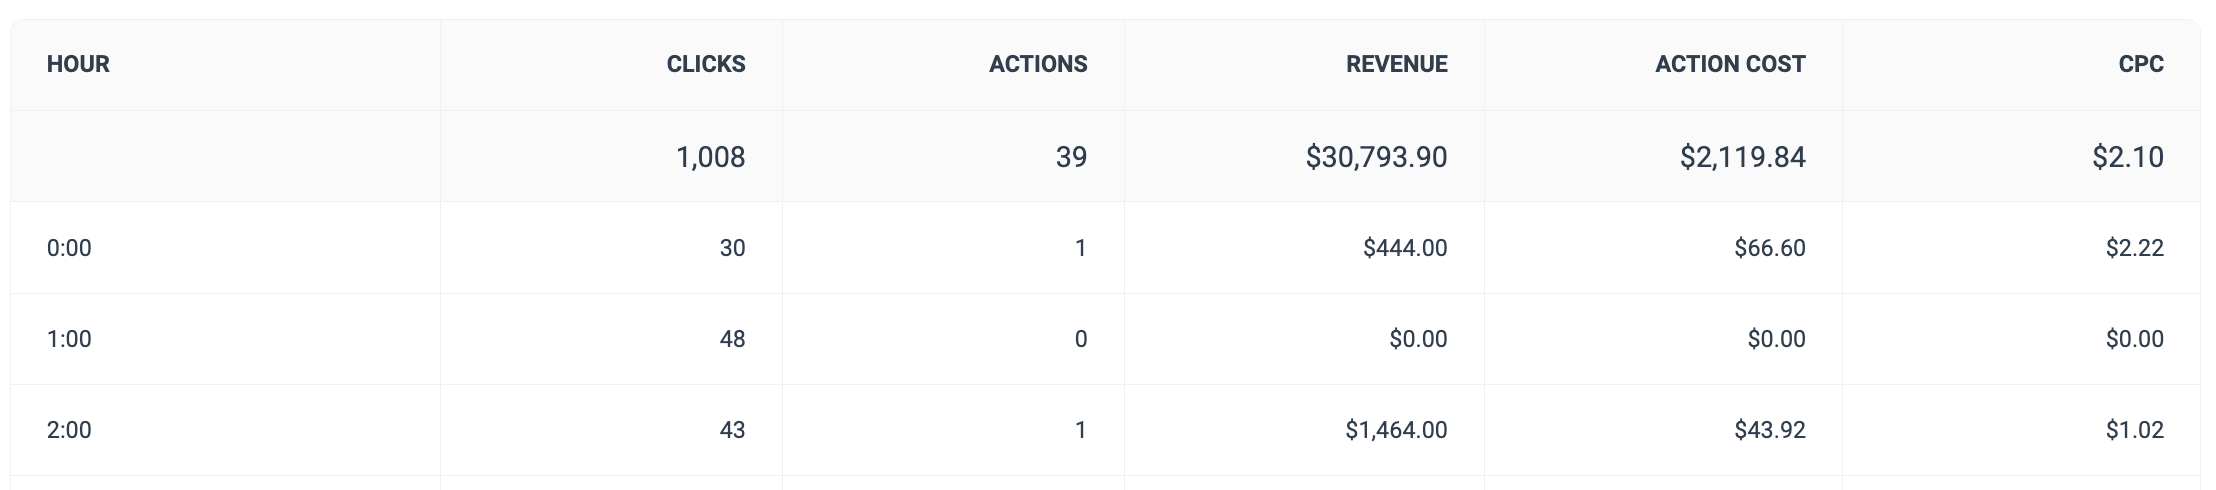
Task: Sort by the HOUR column header
Action: point(78,64)
